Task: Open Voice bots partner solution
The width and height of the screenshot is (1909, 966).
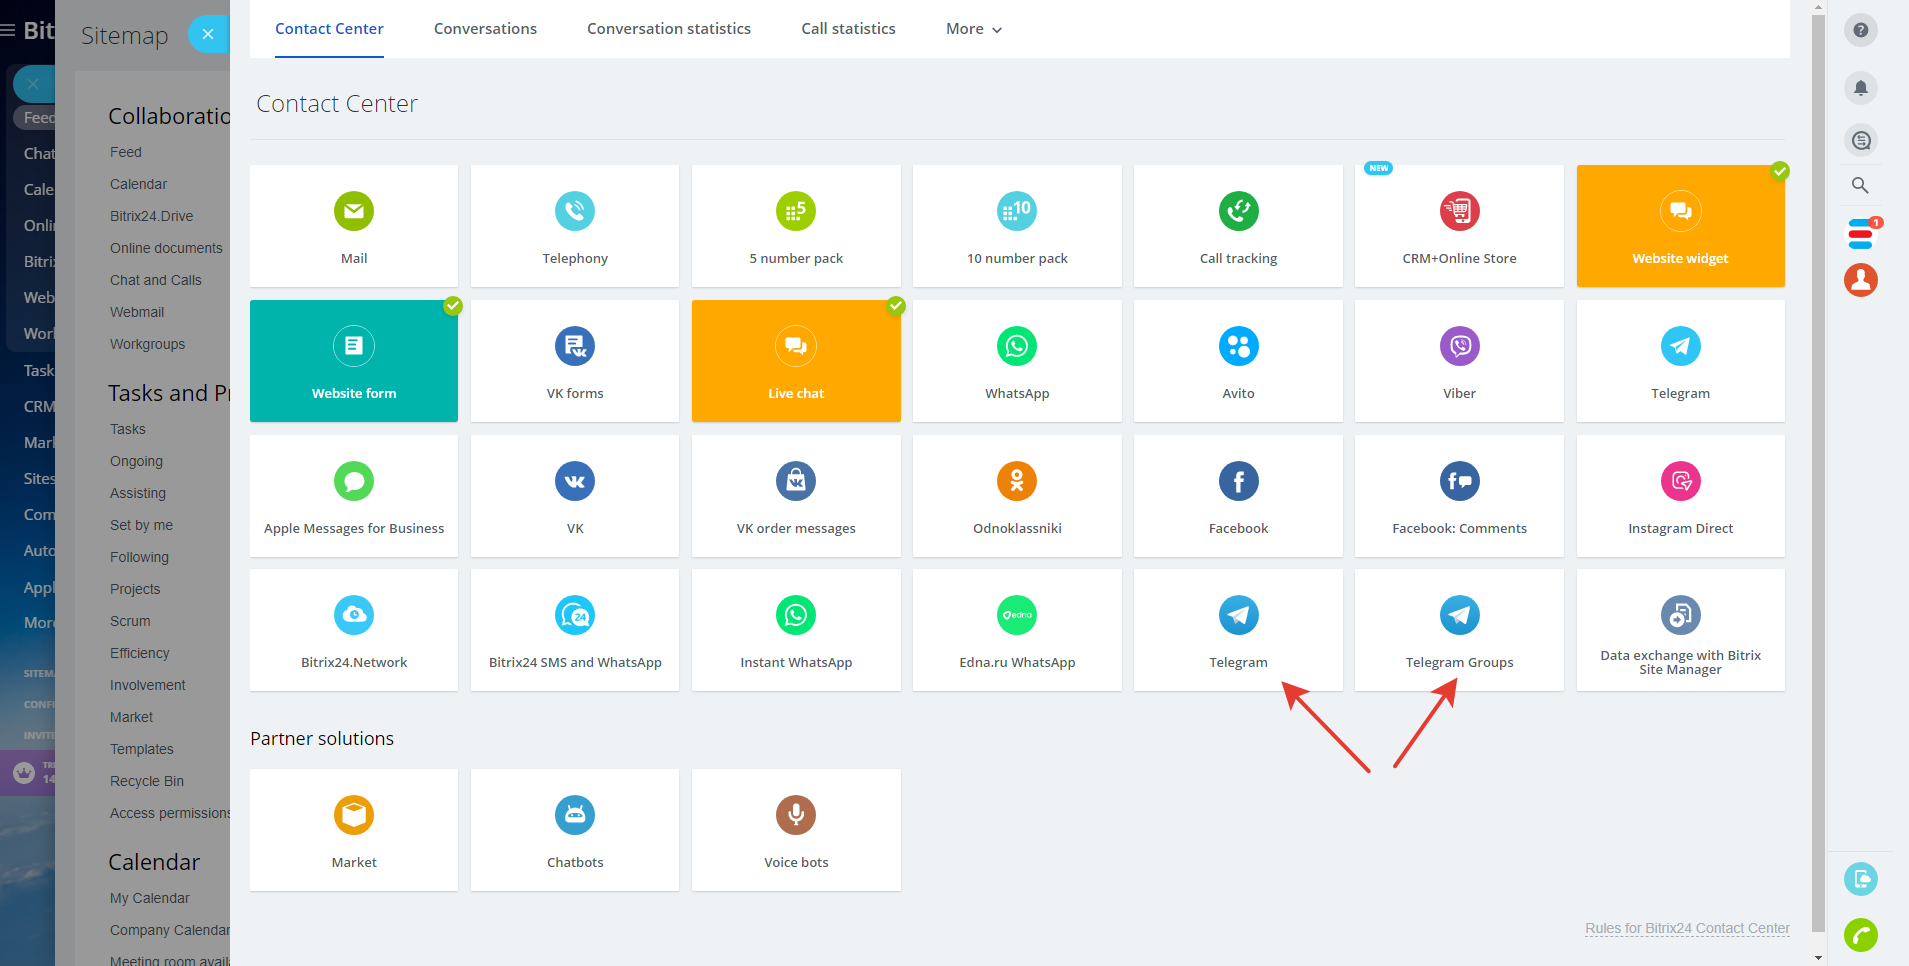Action: 796,830
